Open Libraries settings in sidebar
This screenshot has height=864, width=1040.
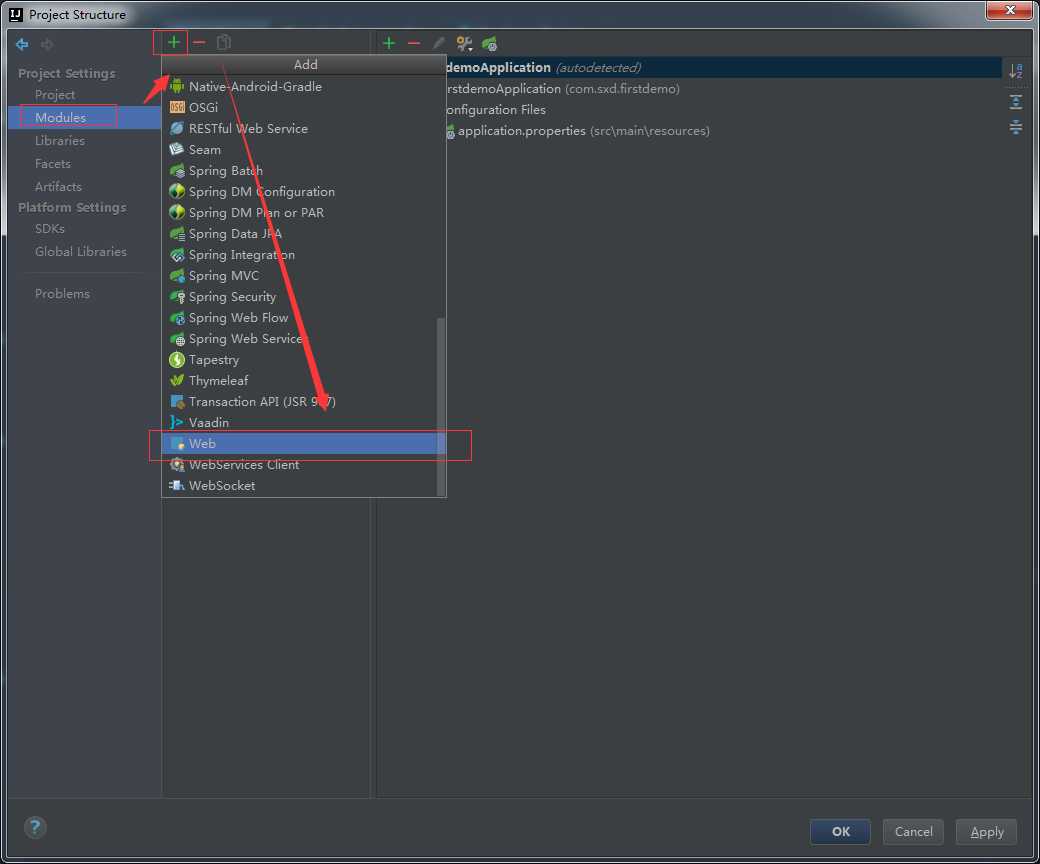point(60,141)
